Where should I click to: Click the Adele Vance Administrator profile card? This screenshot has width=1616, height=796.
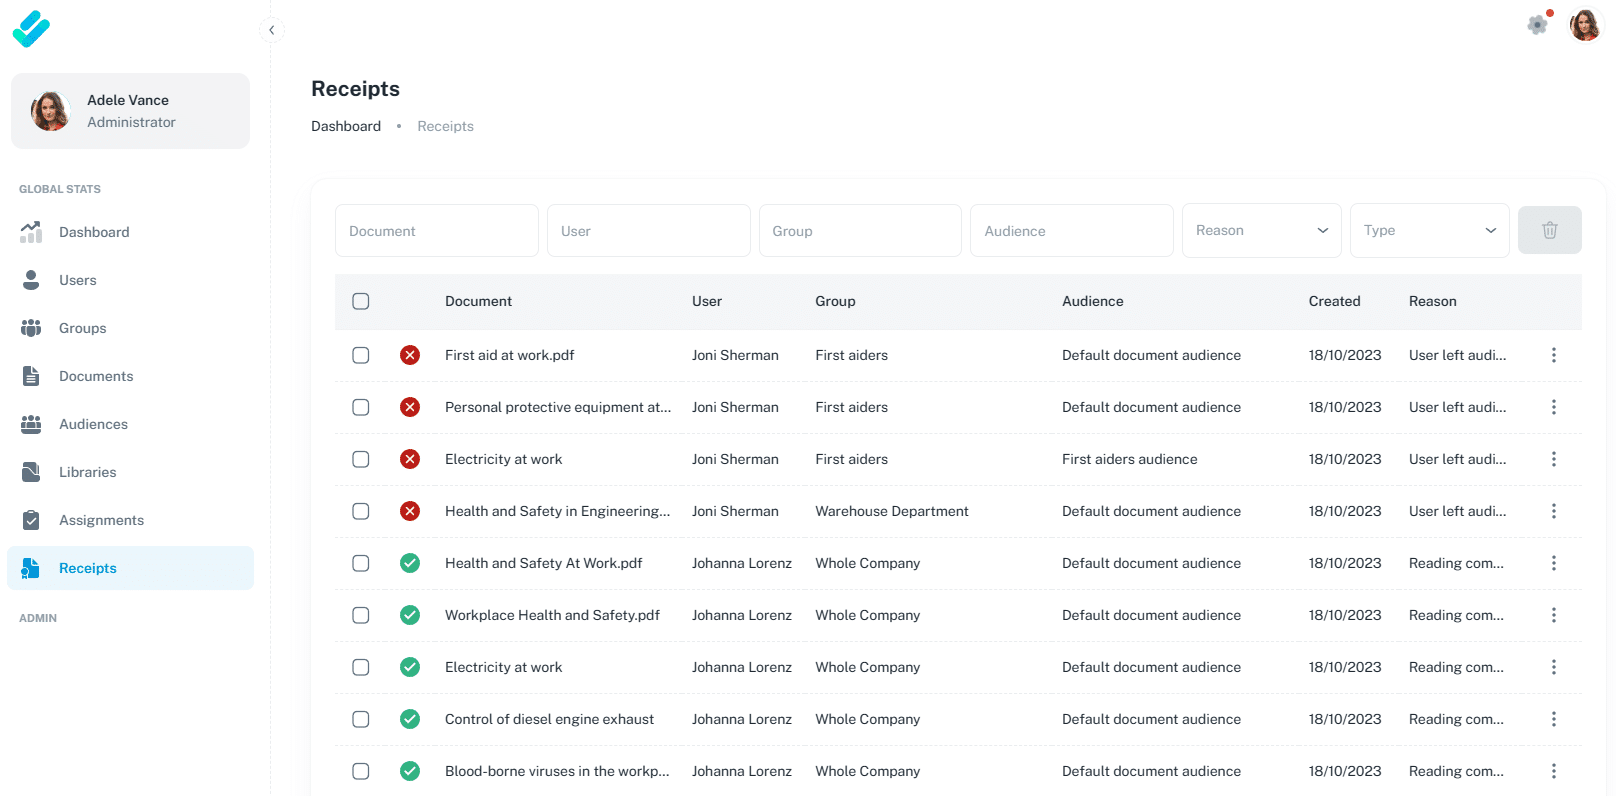130,111
